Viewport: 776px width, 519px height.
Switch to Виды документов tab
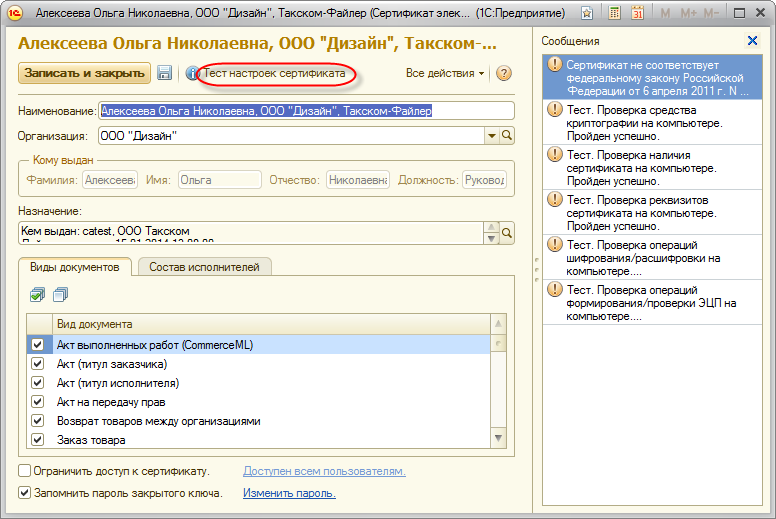pos(75,267)
